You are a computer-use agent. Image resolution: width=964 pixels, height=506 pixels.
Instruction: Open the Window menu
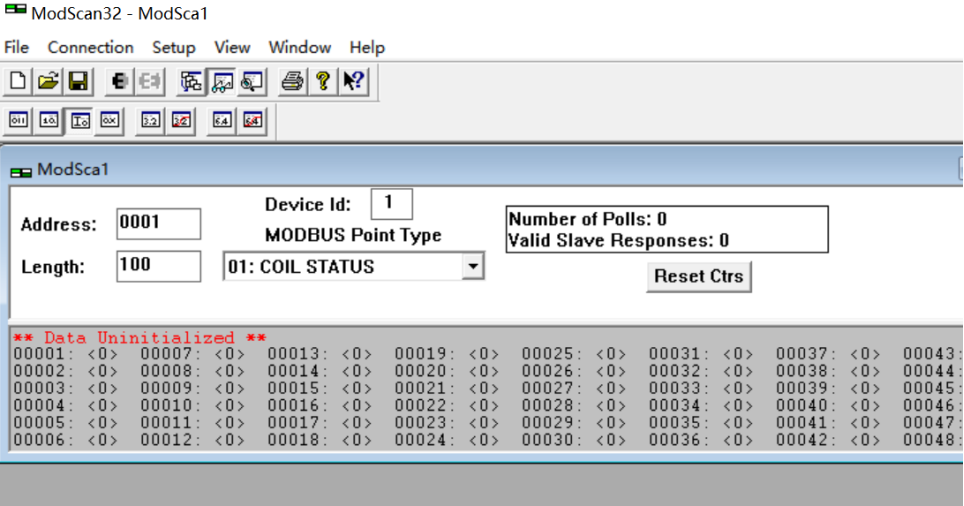[x=299, y=47]
